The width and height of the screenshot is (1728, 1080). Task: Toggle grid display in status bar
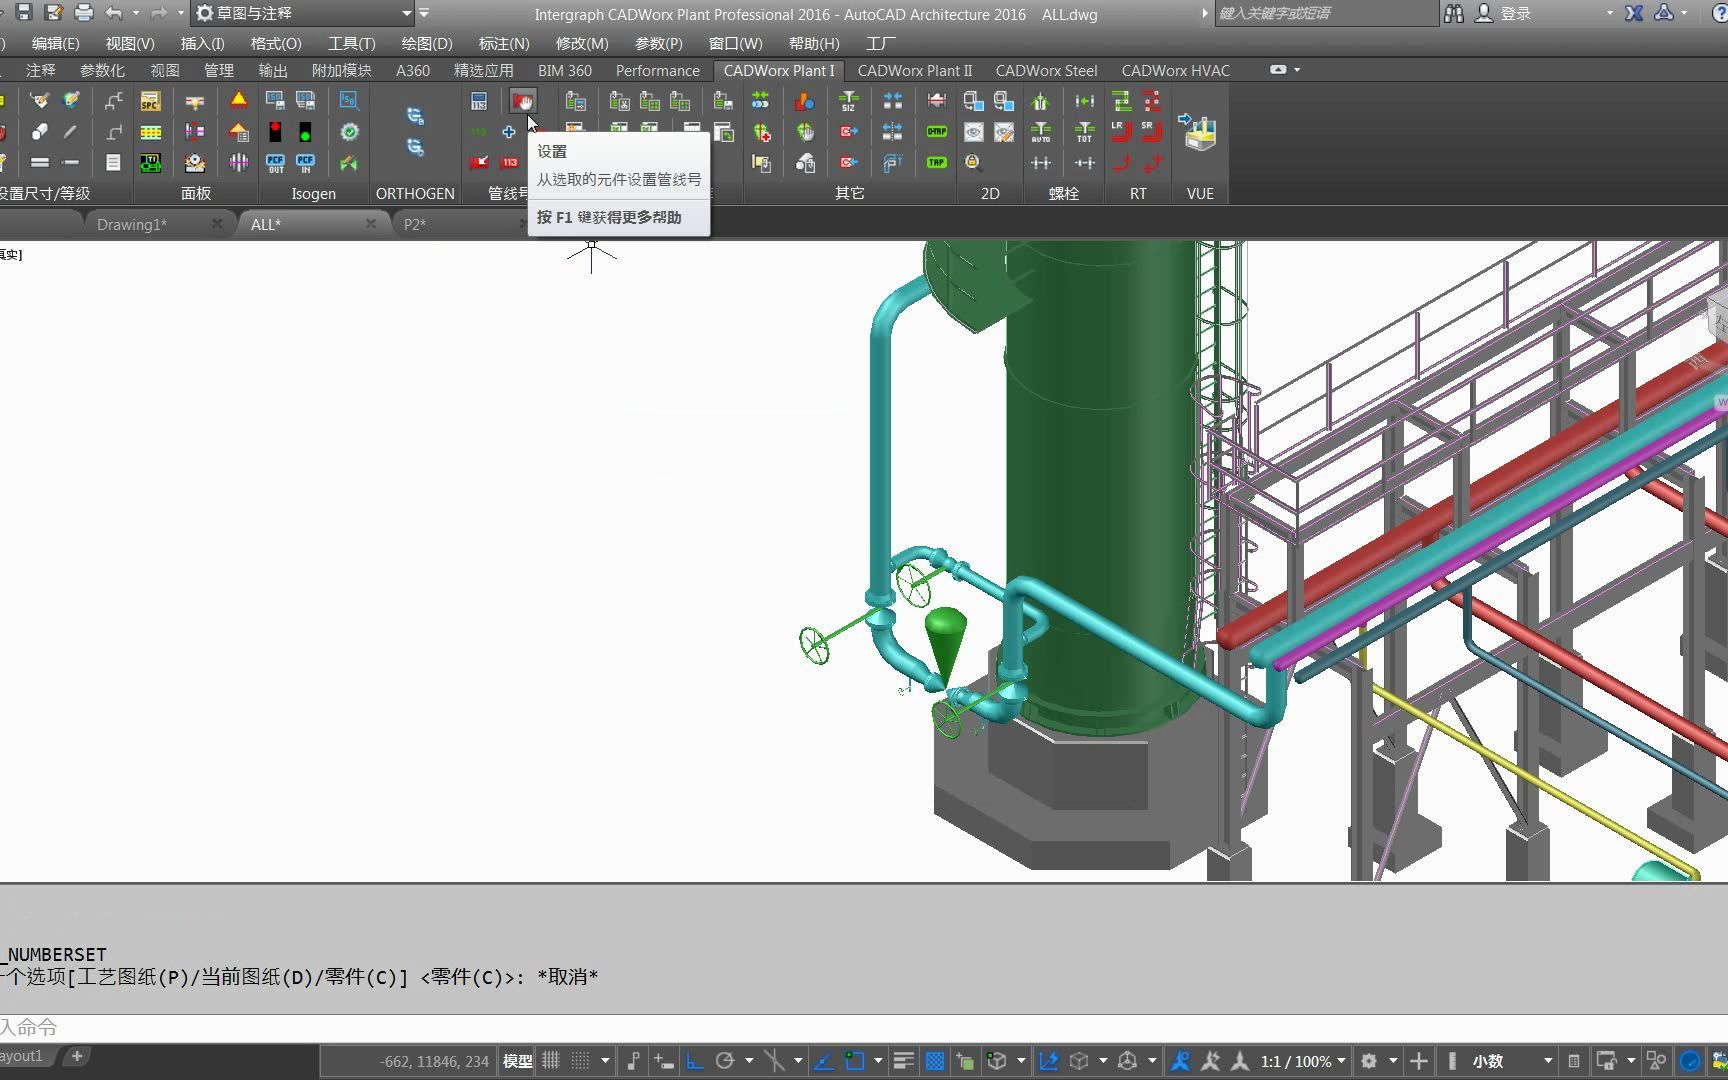pos(551,1061)
